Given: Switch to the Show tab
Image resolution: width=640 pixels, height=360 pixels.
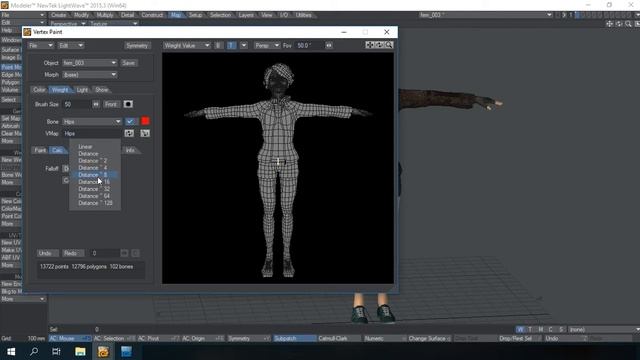Looking at the screenshot, I should coord(101,90).
